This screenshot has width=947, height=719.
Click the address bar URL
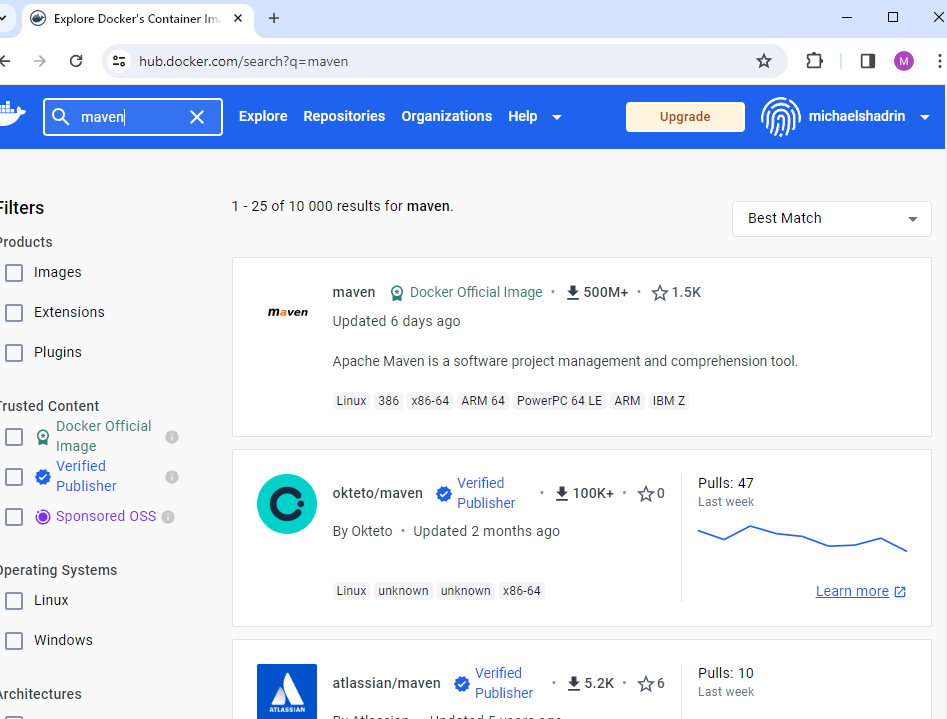click(243, 61)
